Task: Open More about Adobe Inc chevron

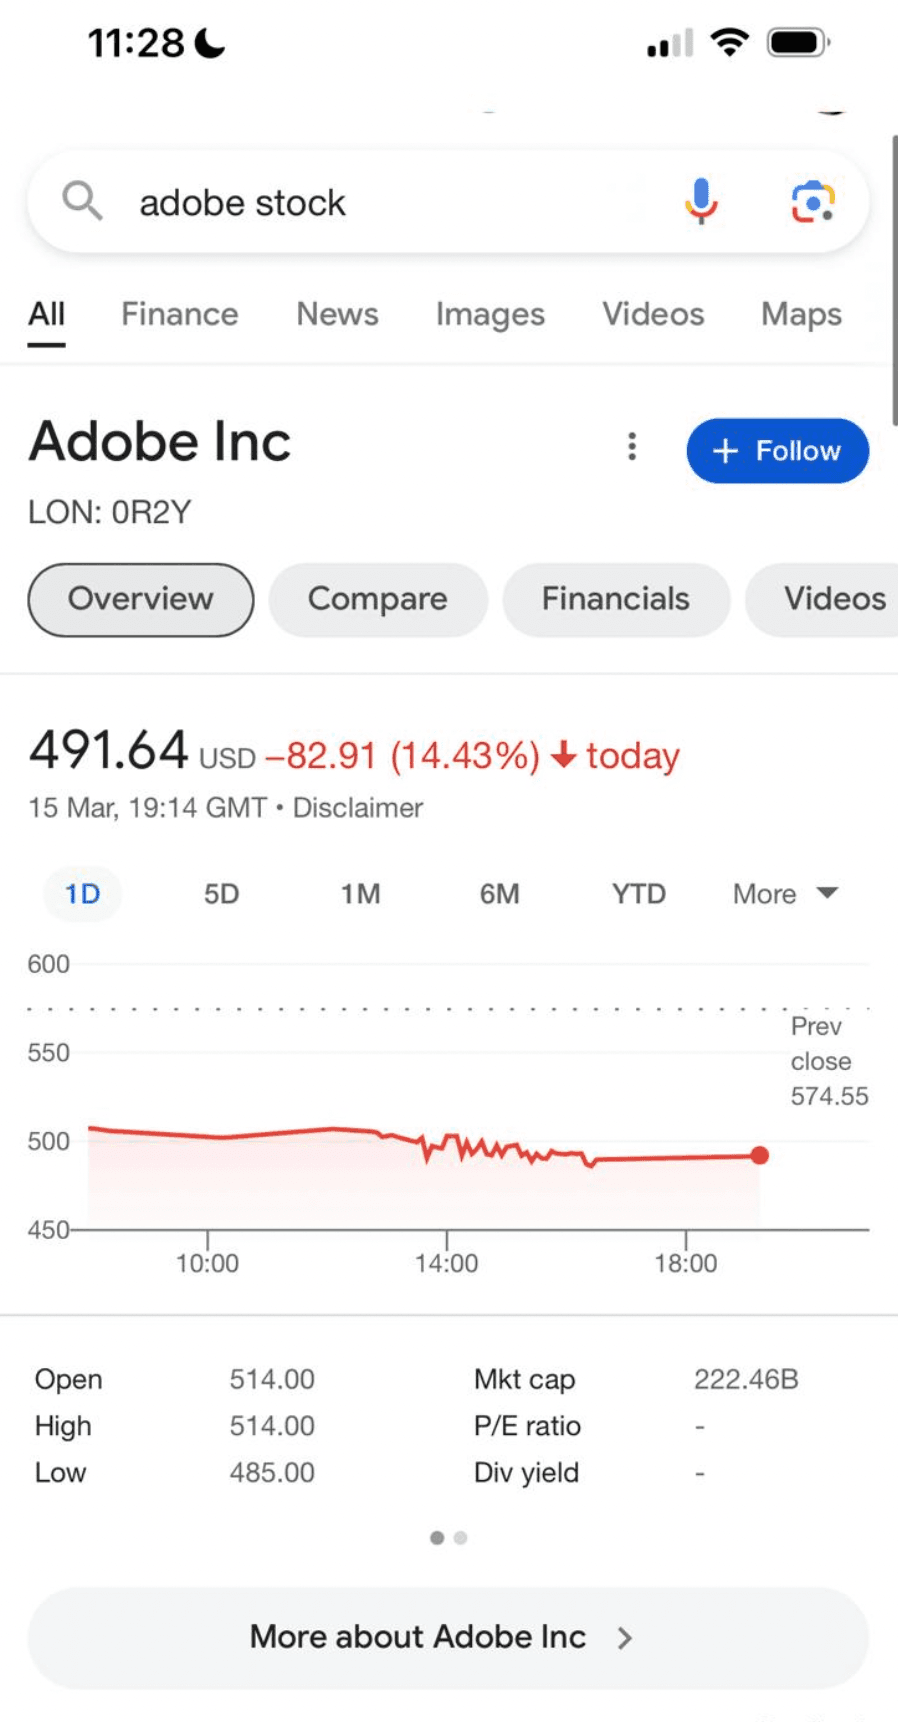Action: coord(625,1638)
